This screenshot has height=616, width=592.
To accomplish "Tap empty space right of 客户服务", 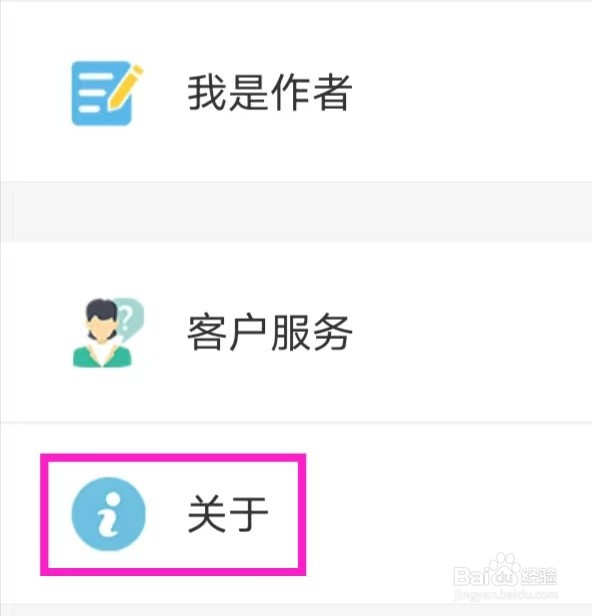I will point(471,333).
